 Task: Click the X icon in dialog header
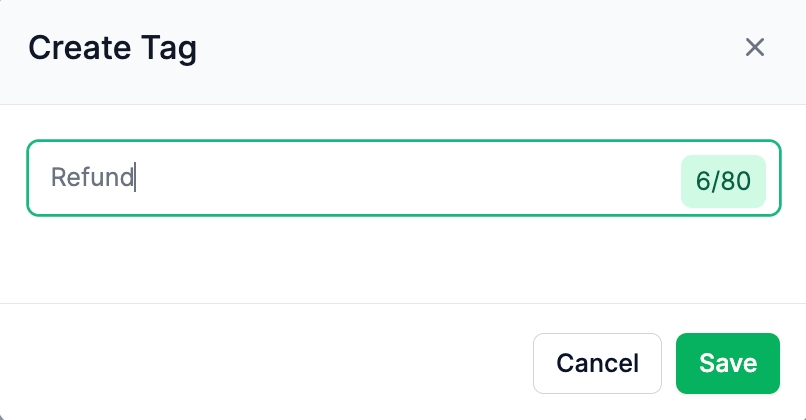point(755,47)
